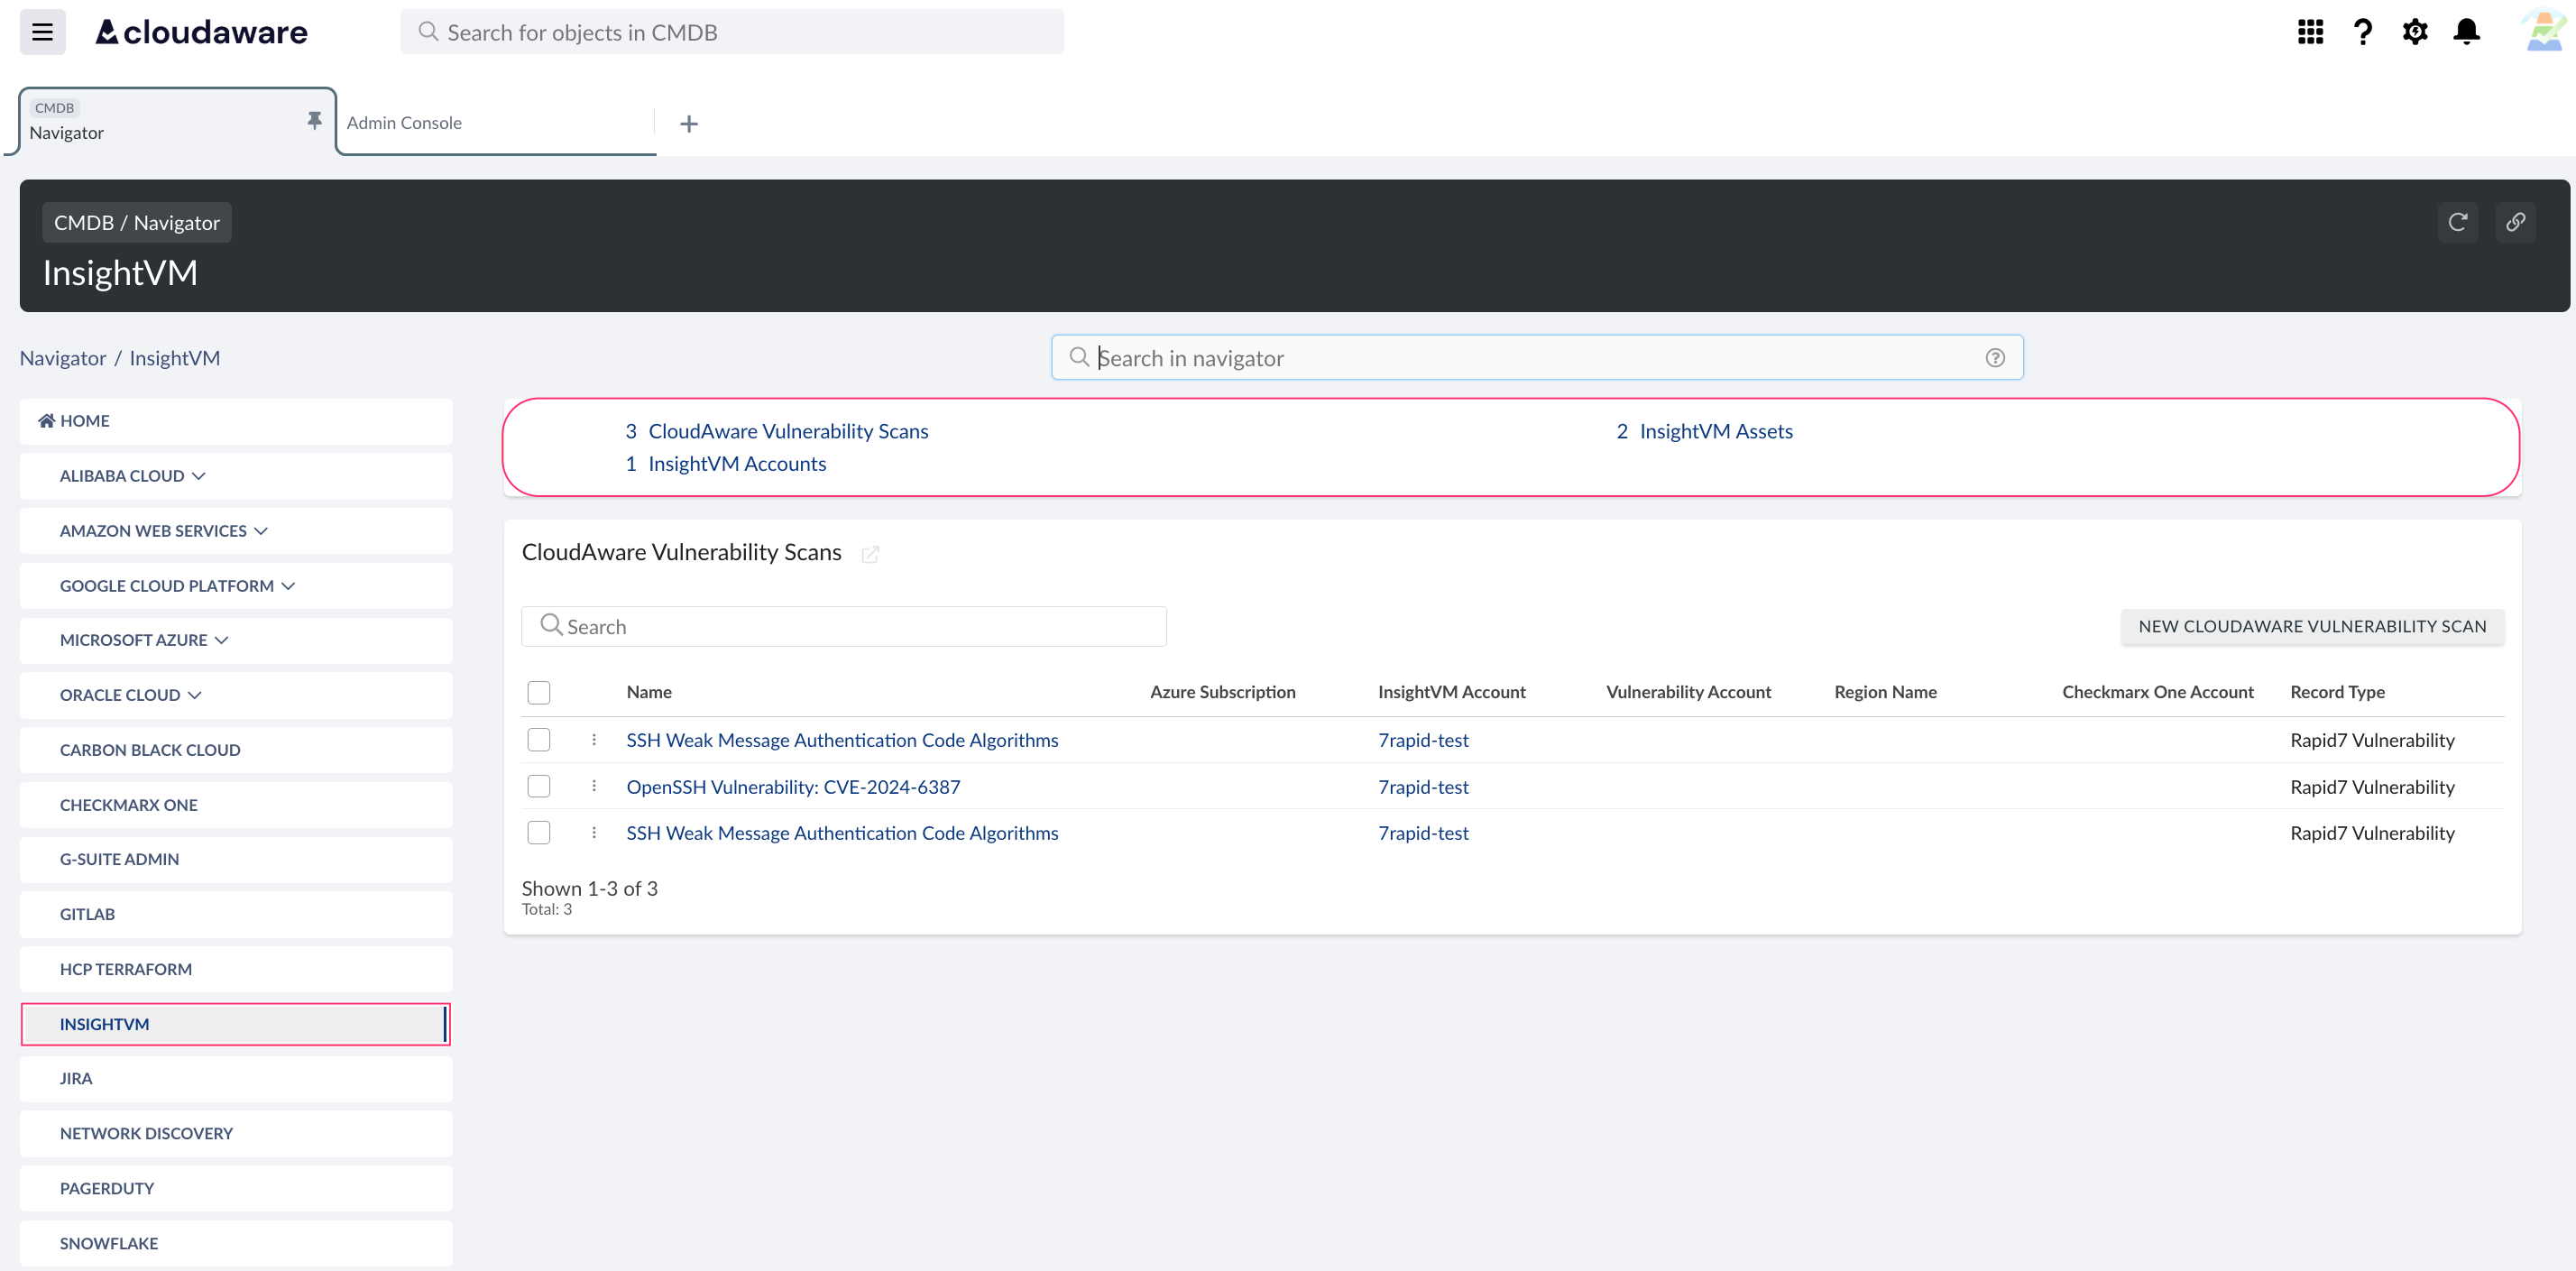This screenshot has width=2576, height=1271.
Task: Open 7rapid-test account in OpenSSH row
Action: (1423, 787)
